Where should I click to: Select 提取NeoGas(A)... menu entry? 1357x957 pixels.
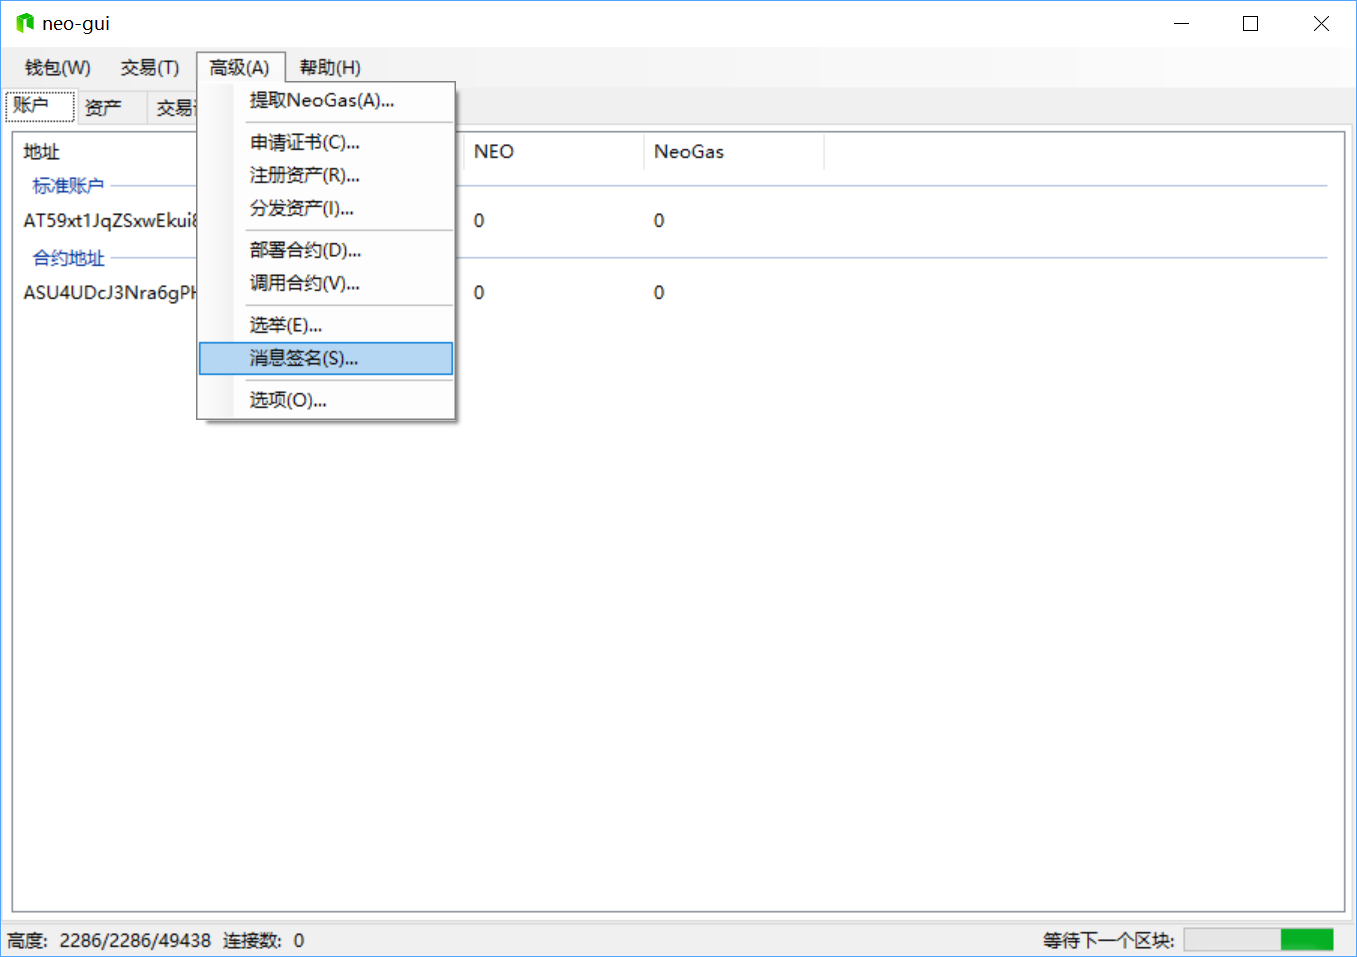(x=326, y=101)
